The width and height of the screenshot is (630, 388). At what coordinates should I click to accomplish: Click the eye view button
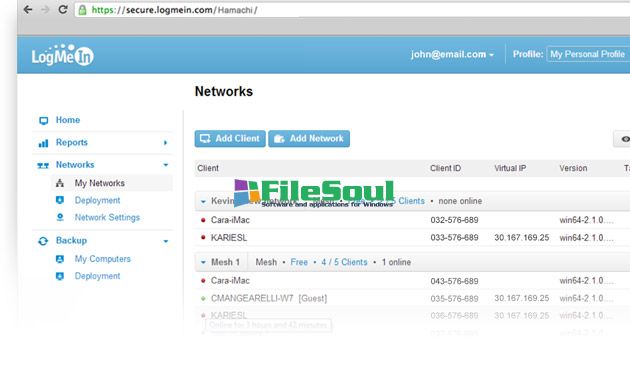622,139
